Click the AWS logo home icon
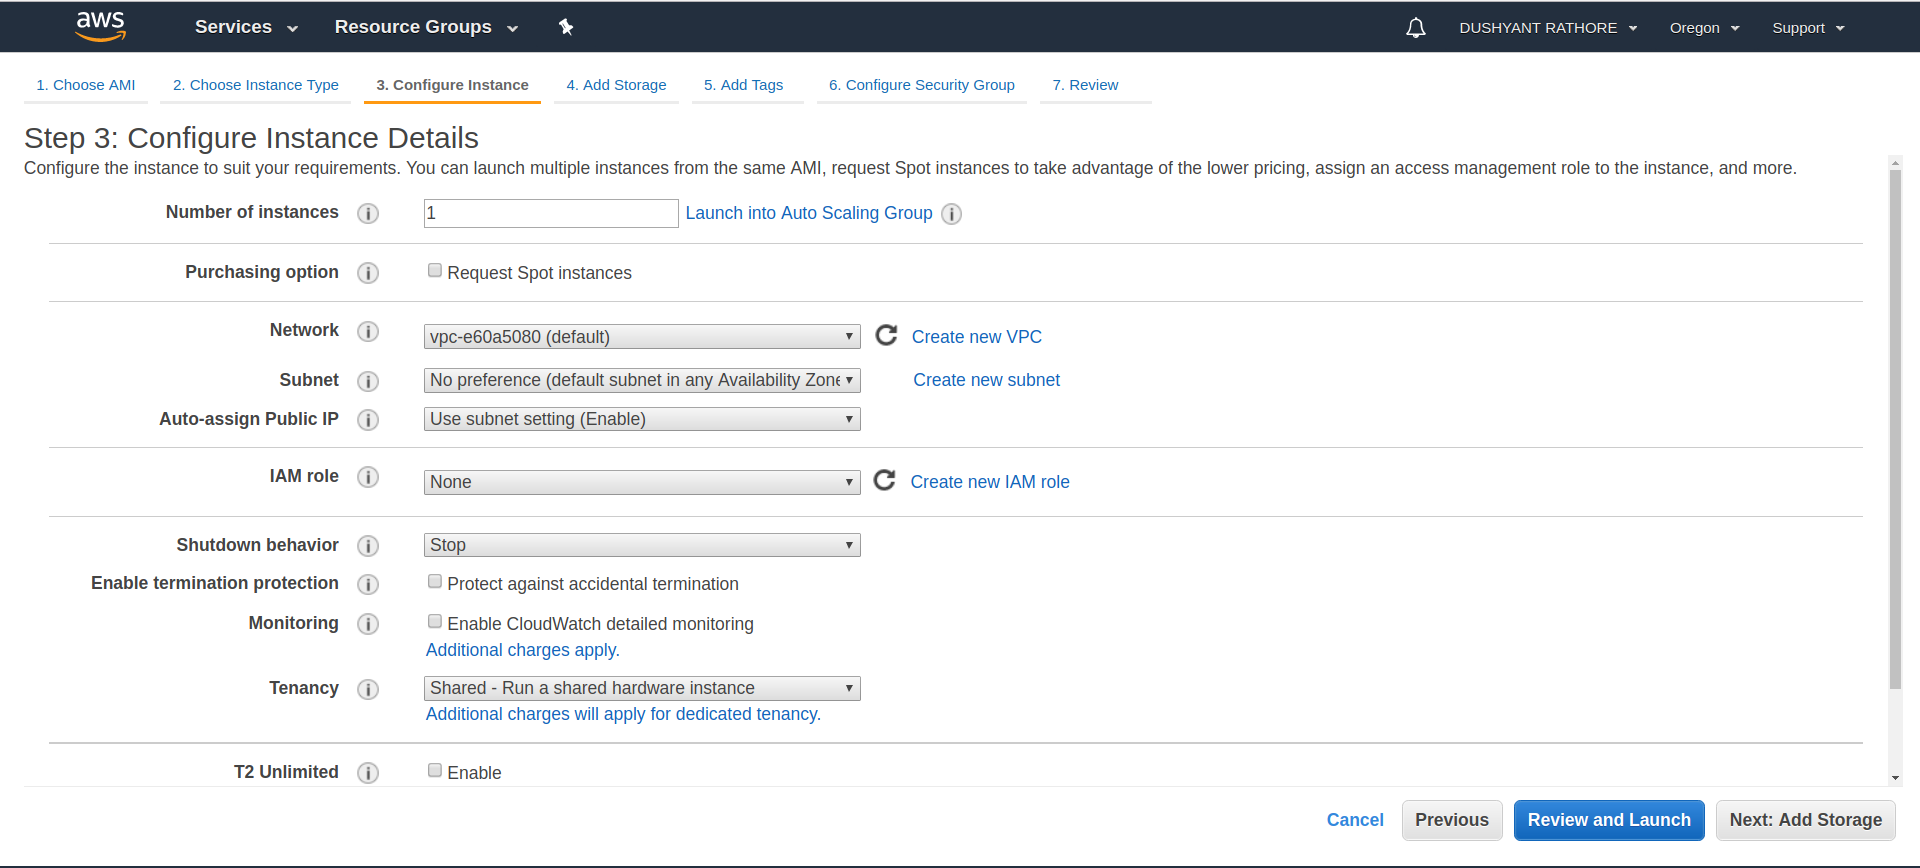The width and height of the screenshot is (1920, 868). [x=101, y=26]
